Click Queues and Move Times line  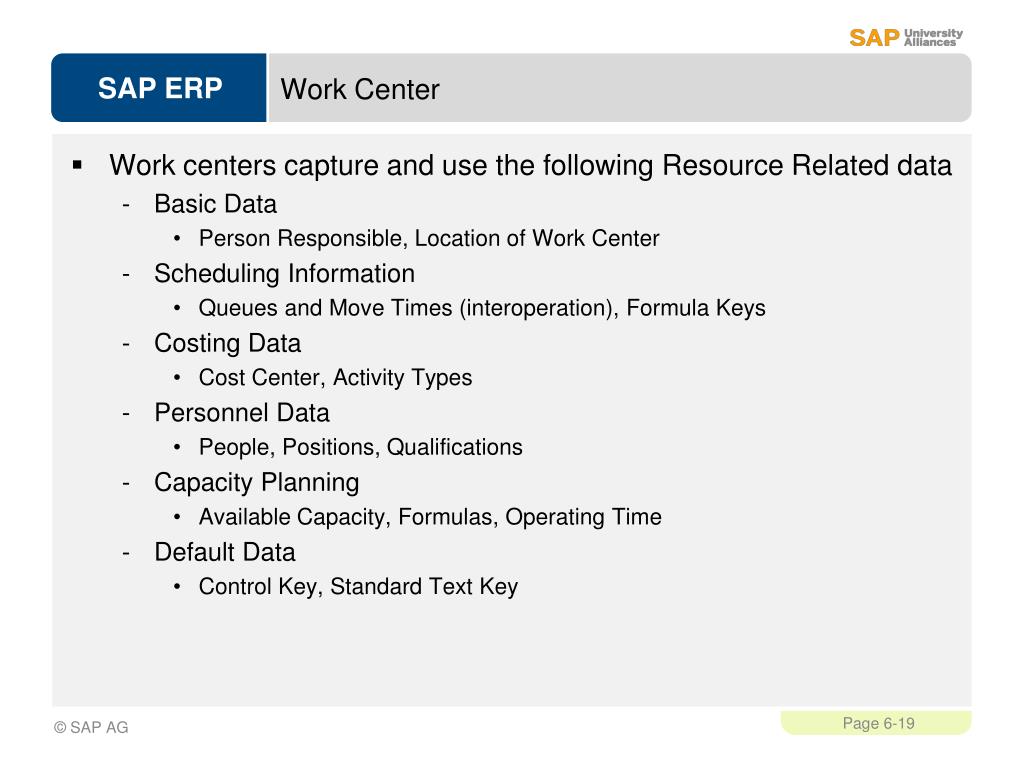(x=482, y=308)
